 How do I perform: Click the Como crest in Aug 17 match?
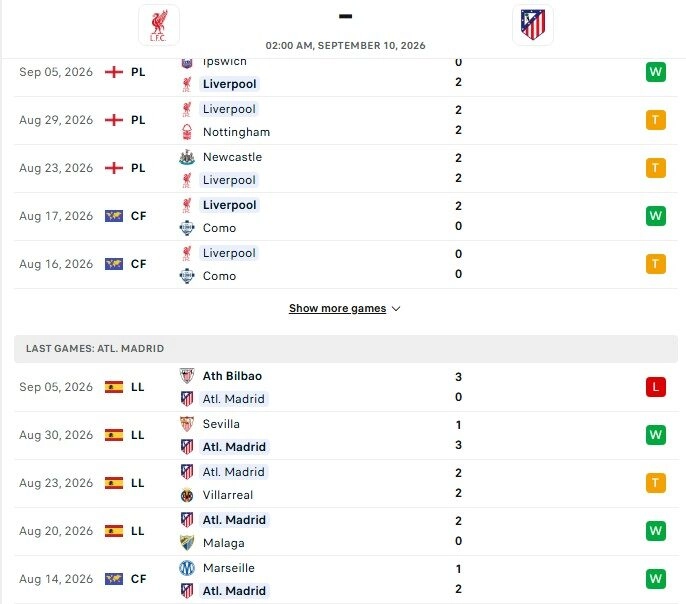coord(187,228)
